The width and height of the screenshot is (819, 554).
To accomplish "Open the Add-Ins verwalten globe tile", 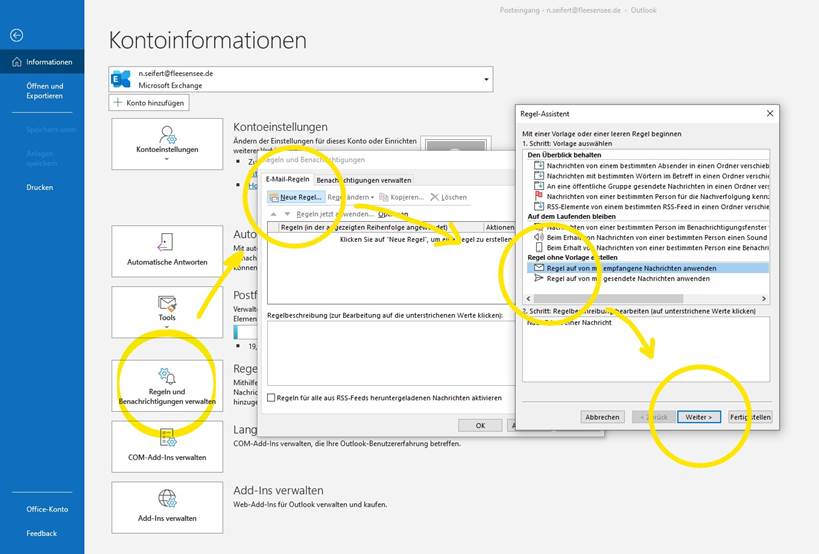I will (167, 508).
